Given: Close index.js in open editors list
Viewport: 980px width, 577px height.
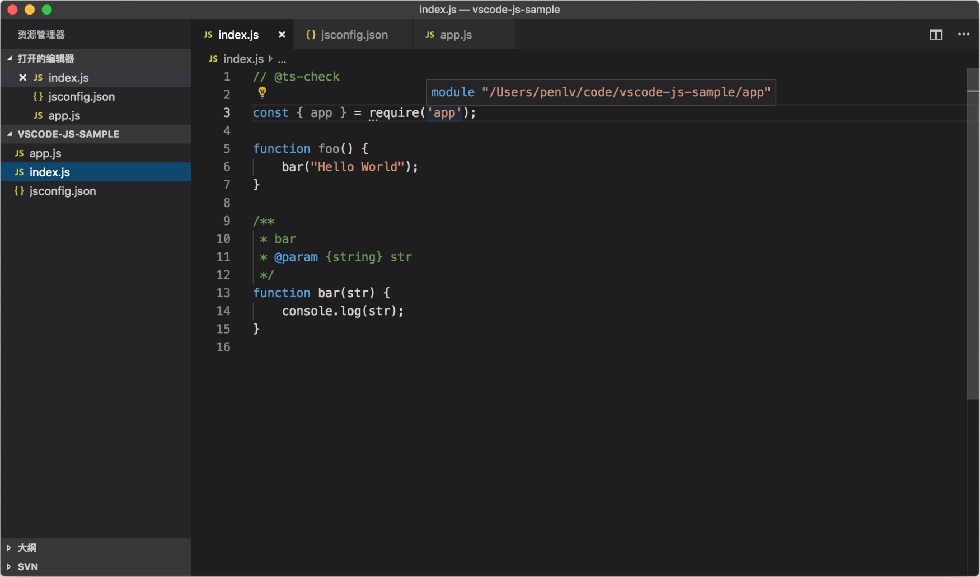Looking at the screenshot, I should point(23,78).
